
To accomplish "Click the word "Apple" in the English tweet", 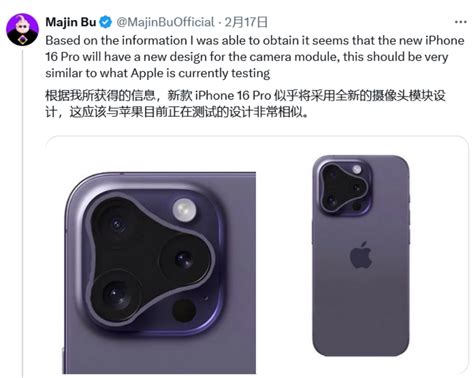I will (147, 73).
